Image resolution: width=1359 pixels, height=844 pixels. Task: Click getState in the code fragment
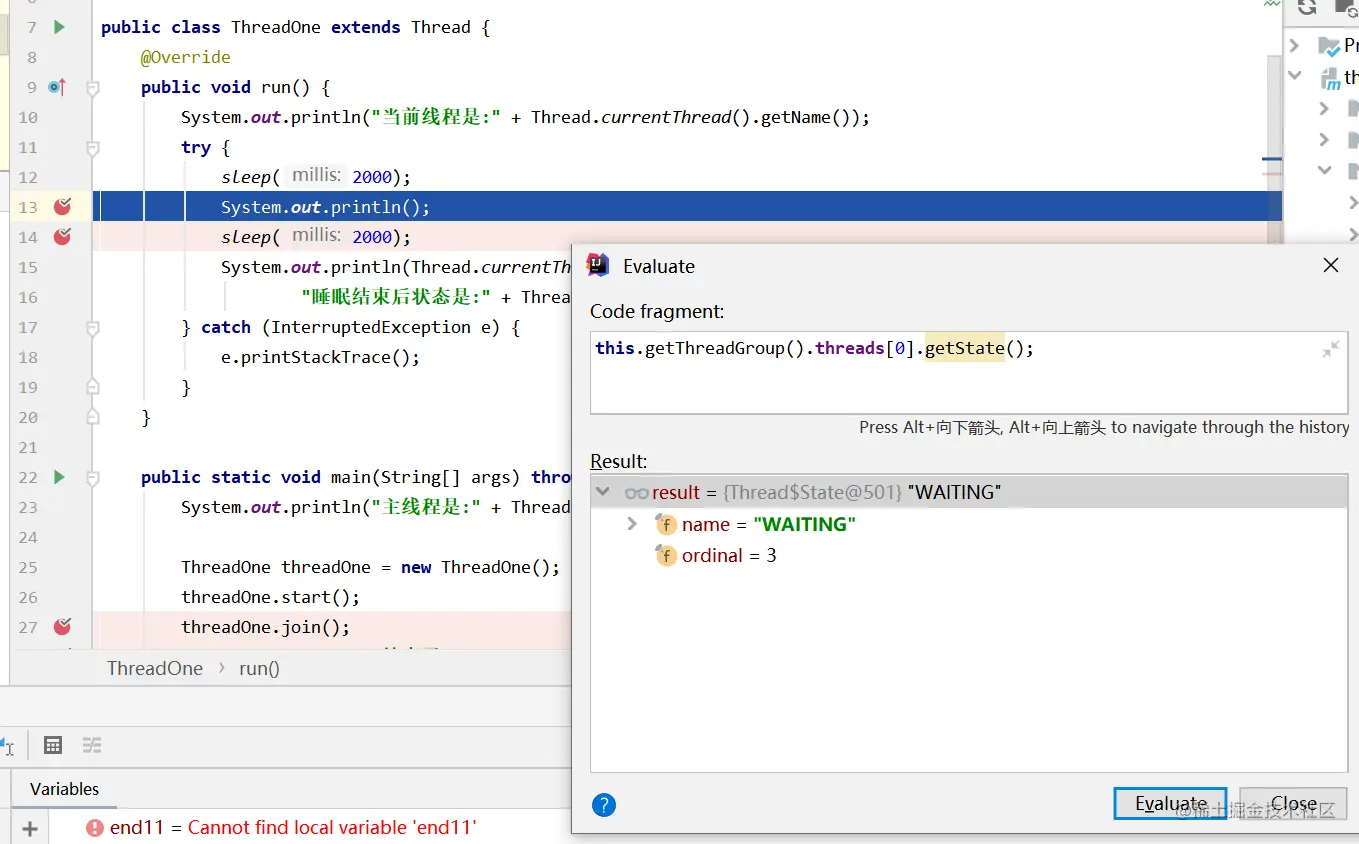point(964,348)
